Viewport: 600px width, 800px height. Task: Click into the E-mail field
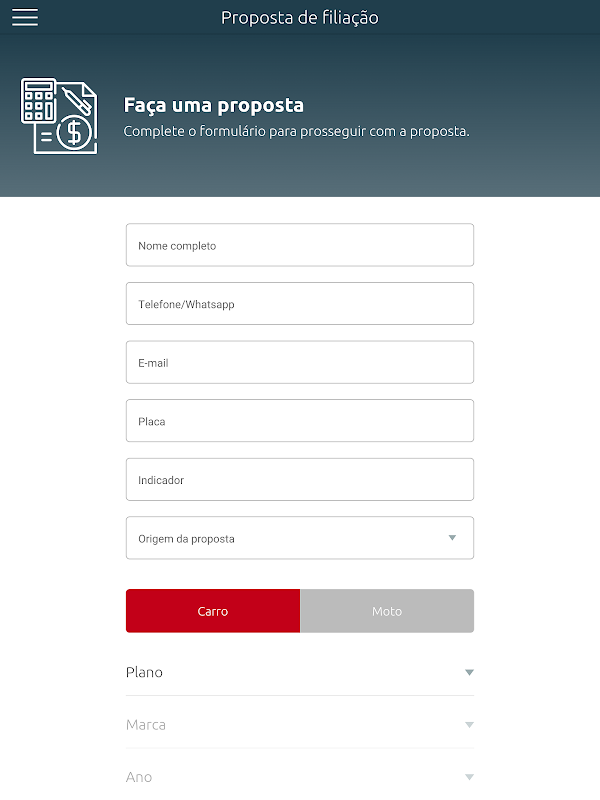300,363
